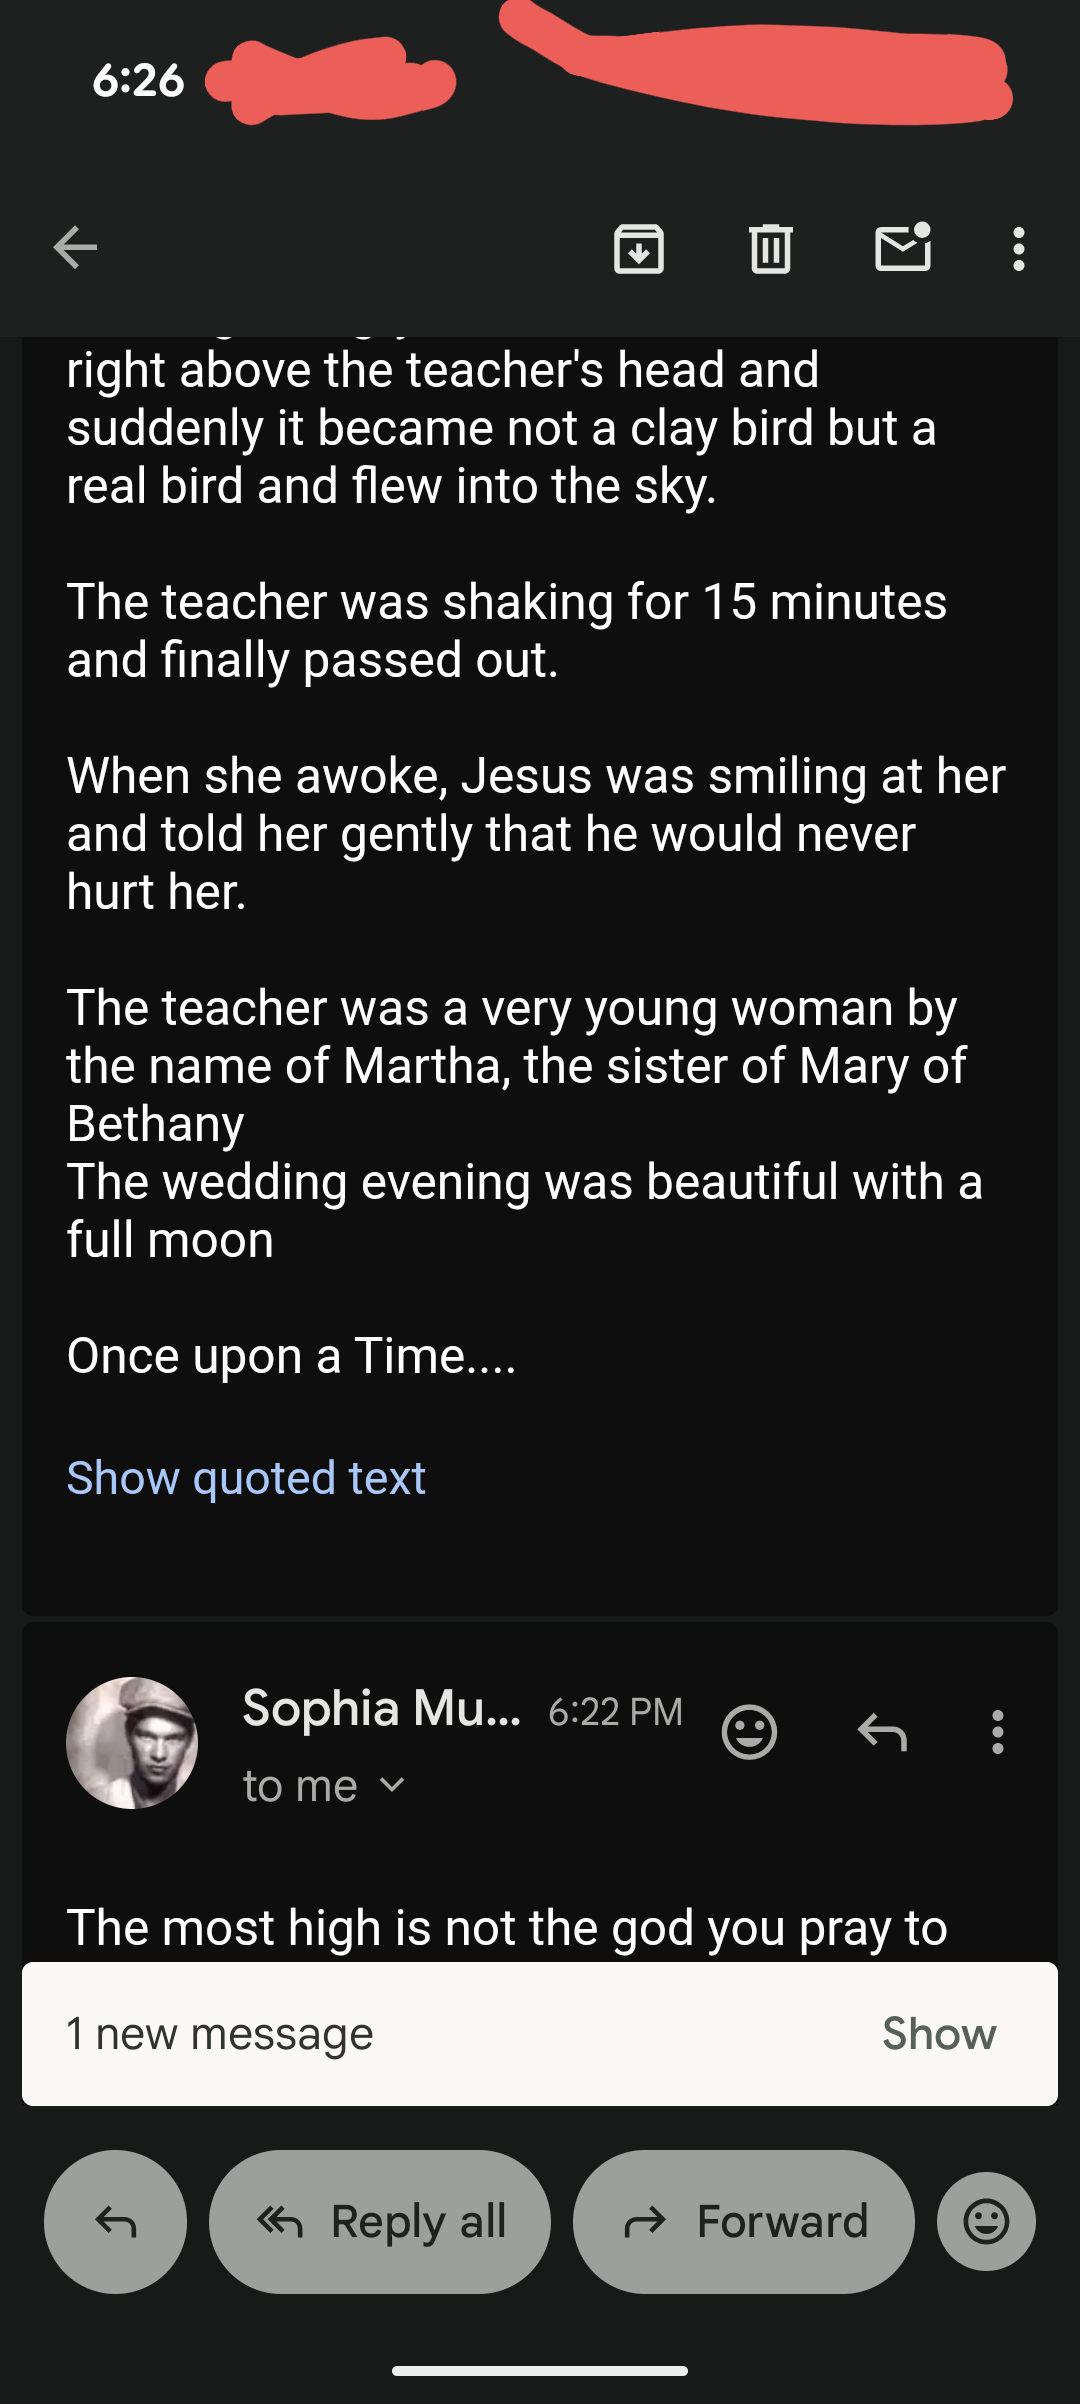The height and width of the screenshot is (2404, 1080).
Task: Tap the sender name Sophia Mu...
Action: click(x=381, y=1708)
